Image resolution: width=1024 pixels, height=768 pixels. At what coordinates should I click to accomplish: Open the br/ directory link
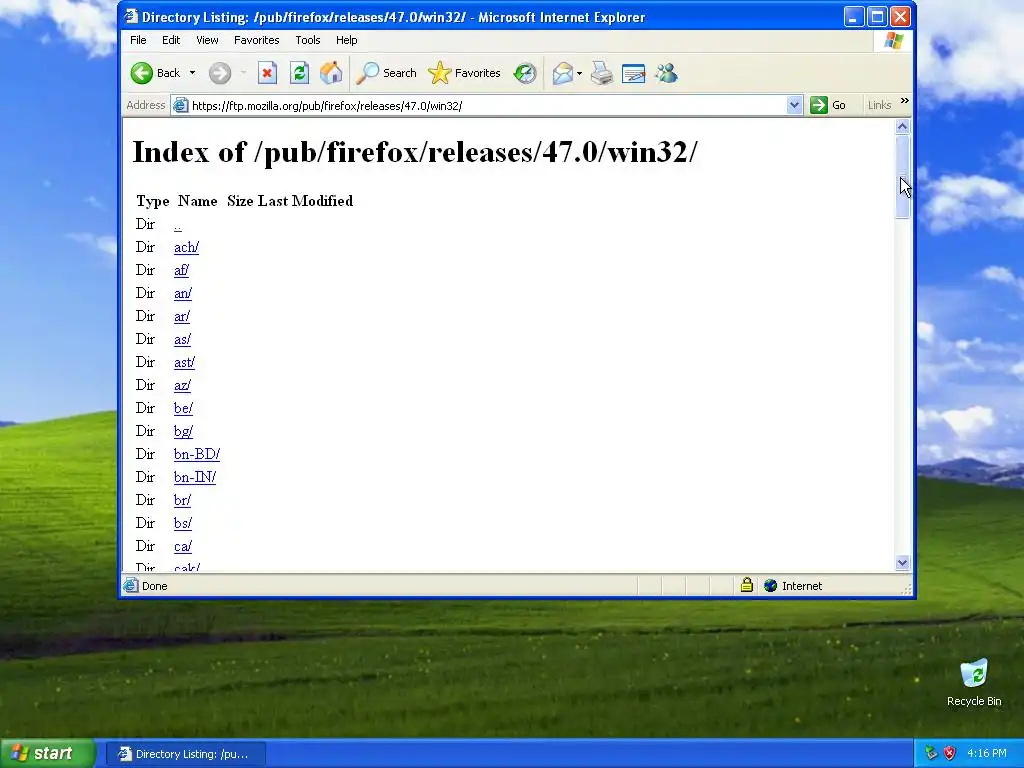(x=182, y=500)
